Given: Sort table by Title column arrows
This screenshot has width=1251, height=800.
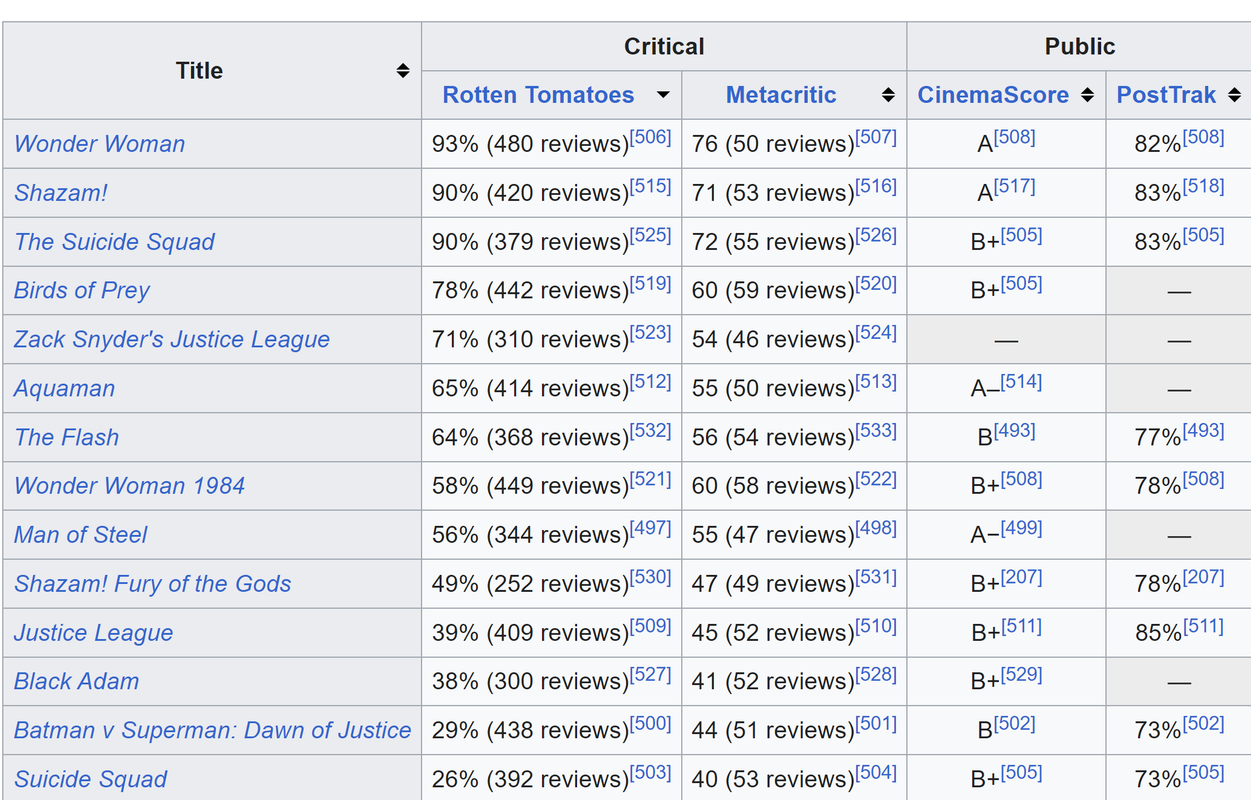Looking at the screenshot, I should click(402, 71).
